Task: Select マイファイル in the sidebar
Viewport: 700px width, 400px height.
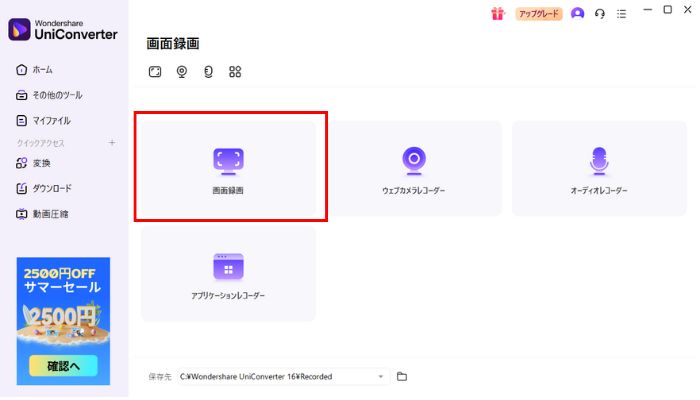Action: [50, 120]
